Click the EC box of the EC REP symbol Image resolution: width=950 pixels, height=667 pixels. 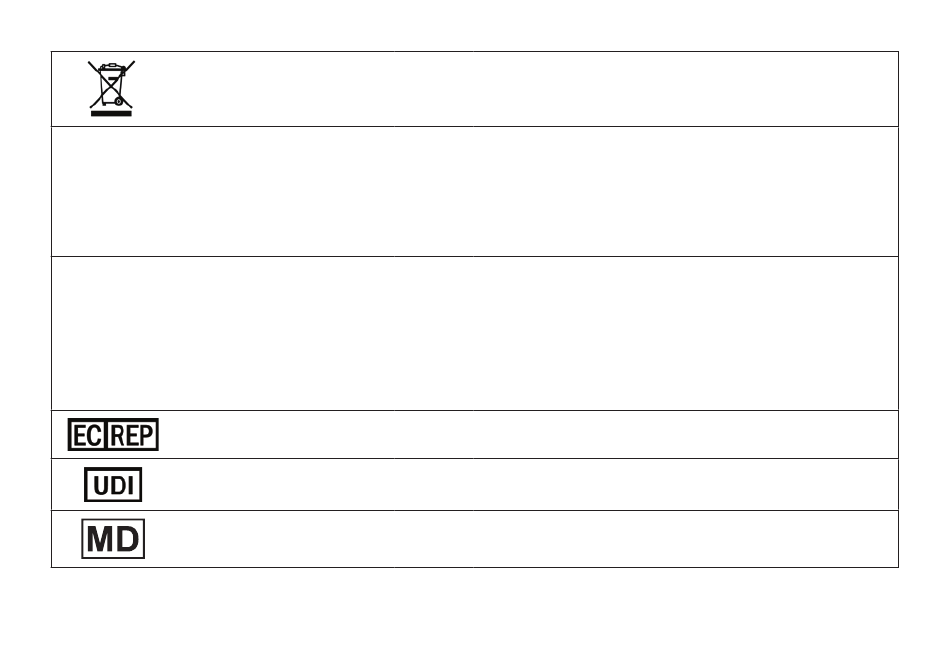88,434
